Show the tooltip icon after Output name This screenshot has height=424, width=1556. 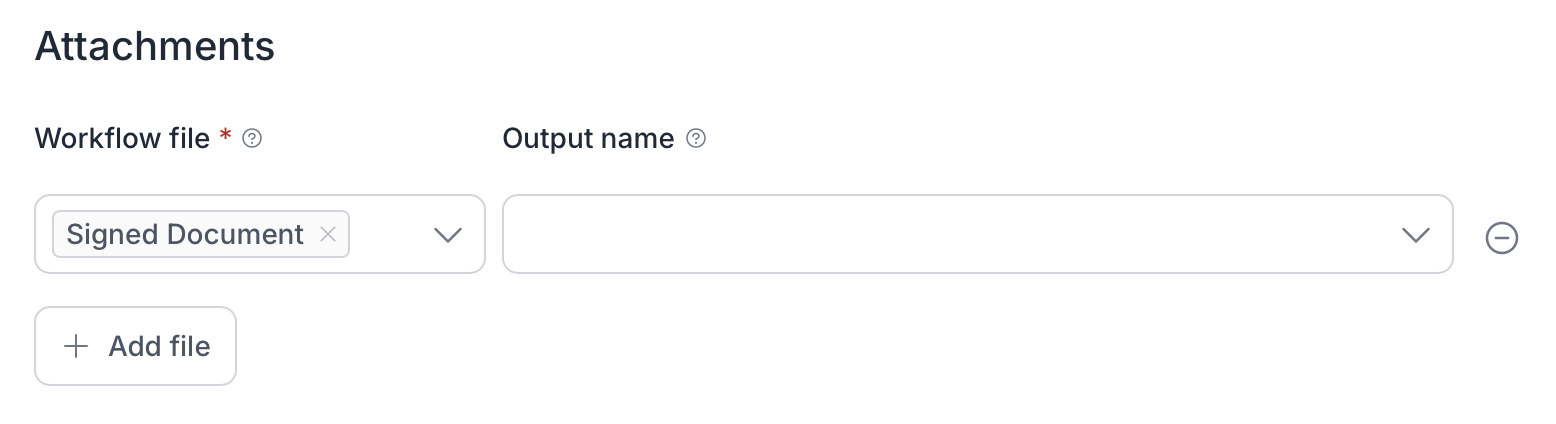[x=697, y=139]
